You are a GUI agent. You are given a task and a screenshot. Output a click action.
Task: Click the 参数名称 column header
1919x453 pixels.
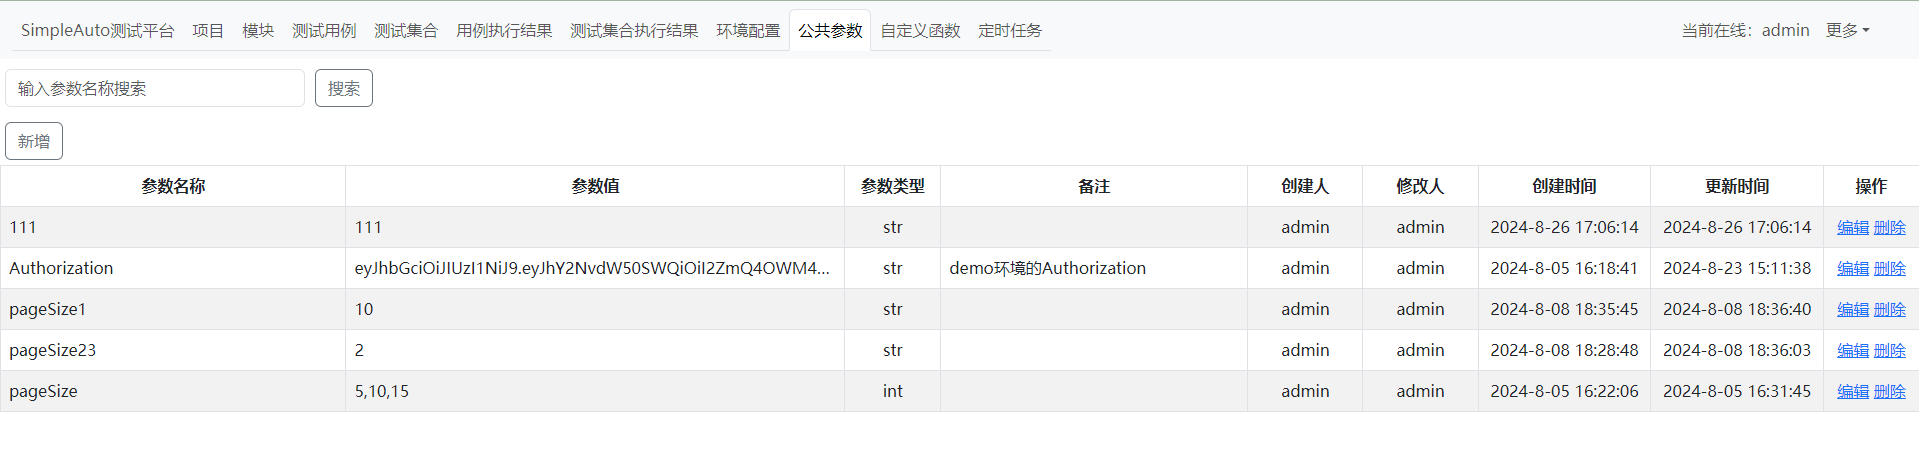[173, 186]
